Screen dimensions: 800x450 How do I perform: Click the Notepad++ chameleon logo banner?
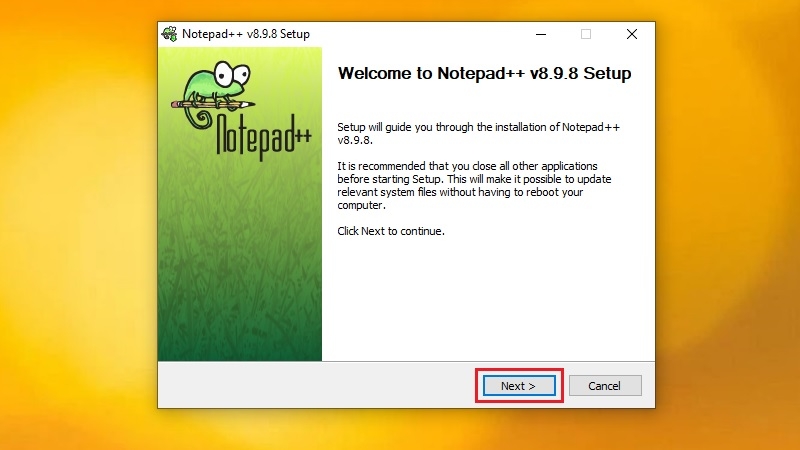click(x=240, y=204)
